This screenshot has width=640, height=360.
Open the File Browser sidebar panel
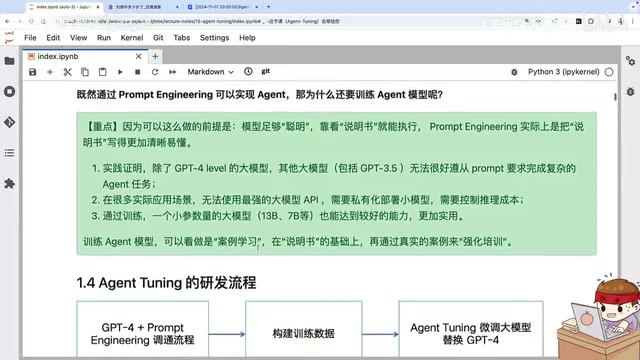tap(9, 61)
